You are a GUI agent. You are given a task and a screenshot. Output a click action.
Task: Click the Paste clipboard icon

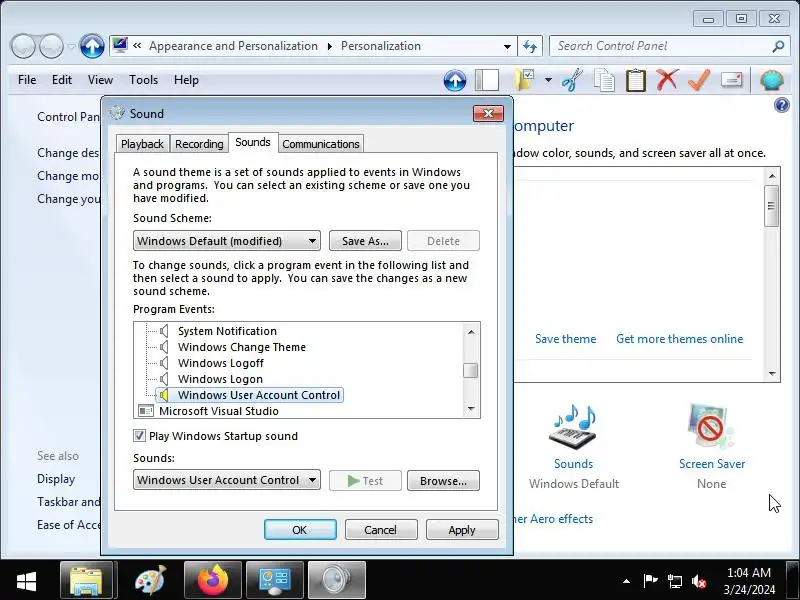636,80
